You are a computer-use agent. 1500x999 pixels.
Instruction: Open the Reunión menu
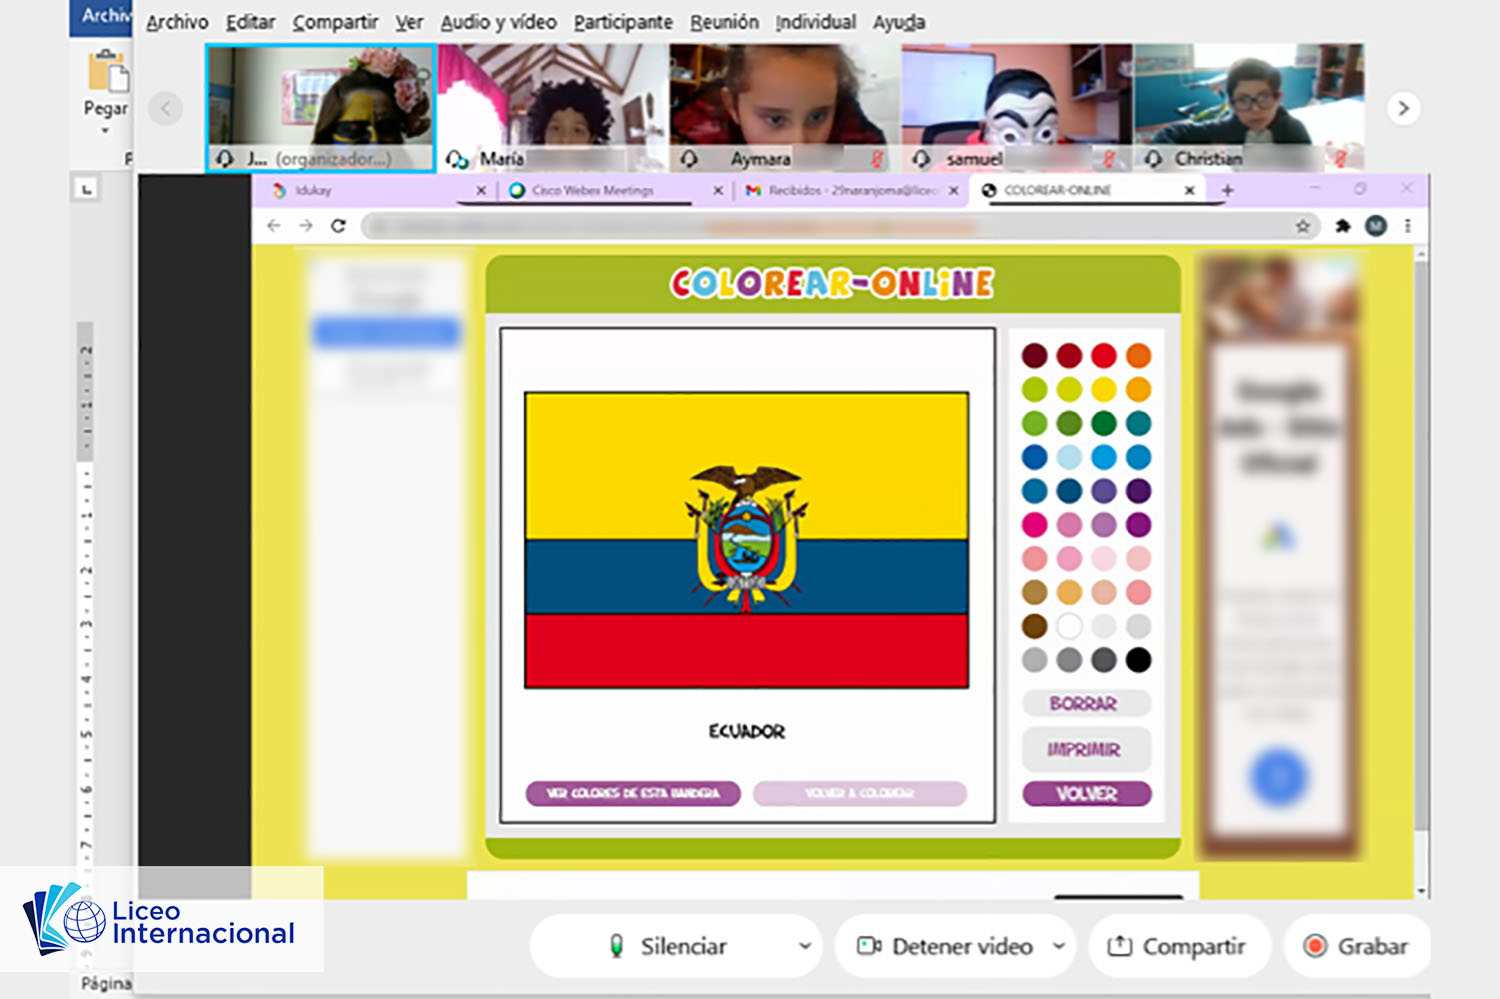pyautogui.click(x=724, y=22)
